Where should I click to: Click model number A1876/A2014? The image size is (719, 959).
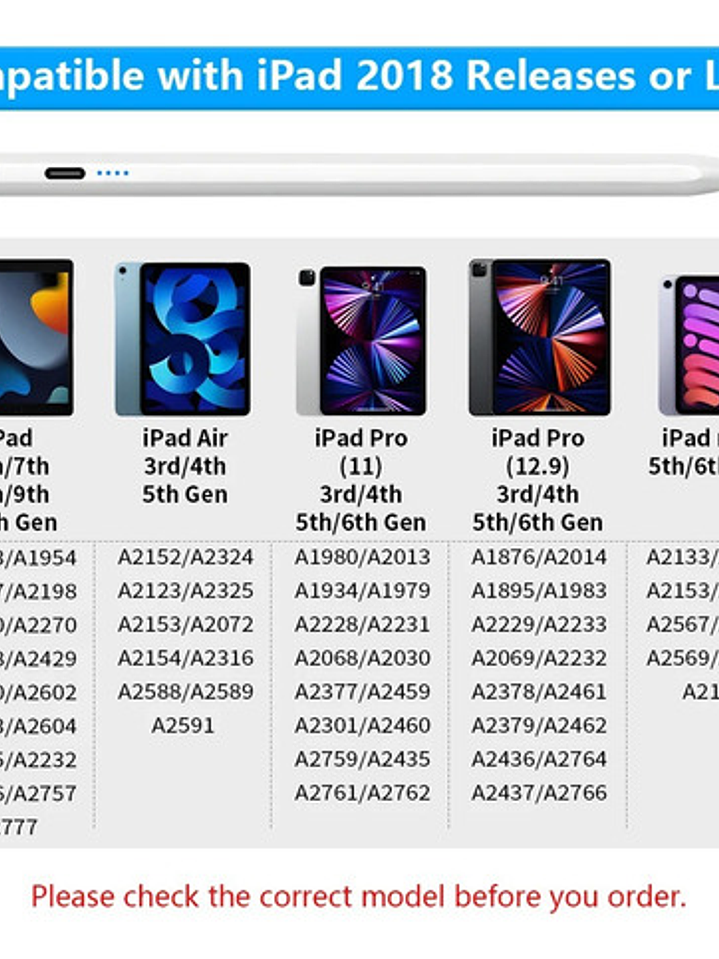[539, 557]
